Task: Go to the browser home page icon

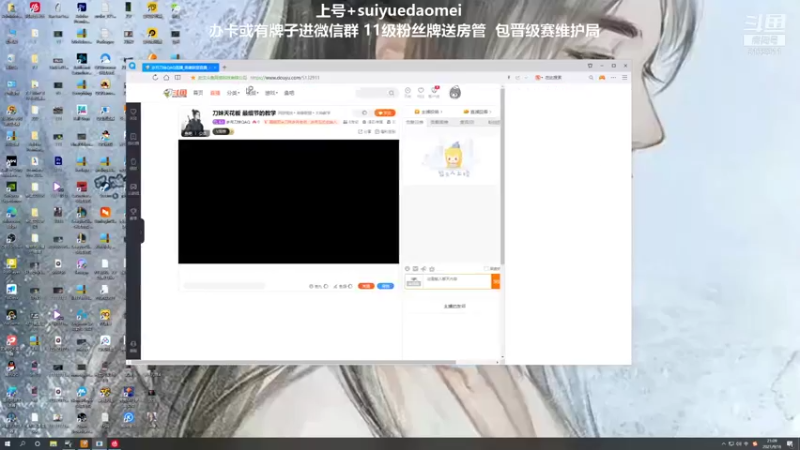Action: tap(166, 78)
